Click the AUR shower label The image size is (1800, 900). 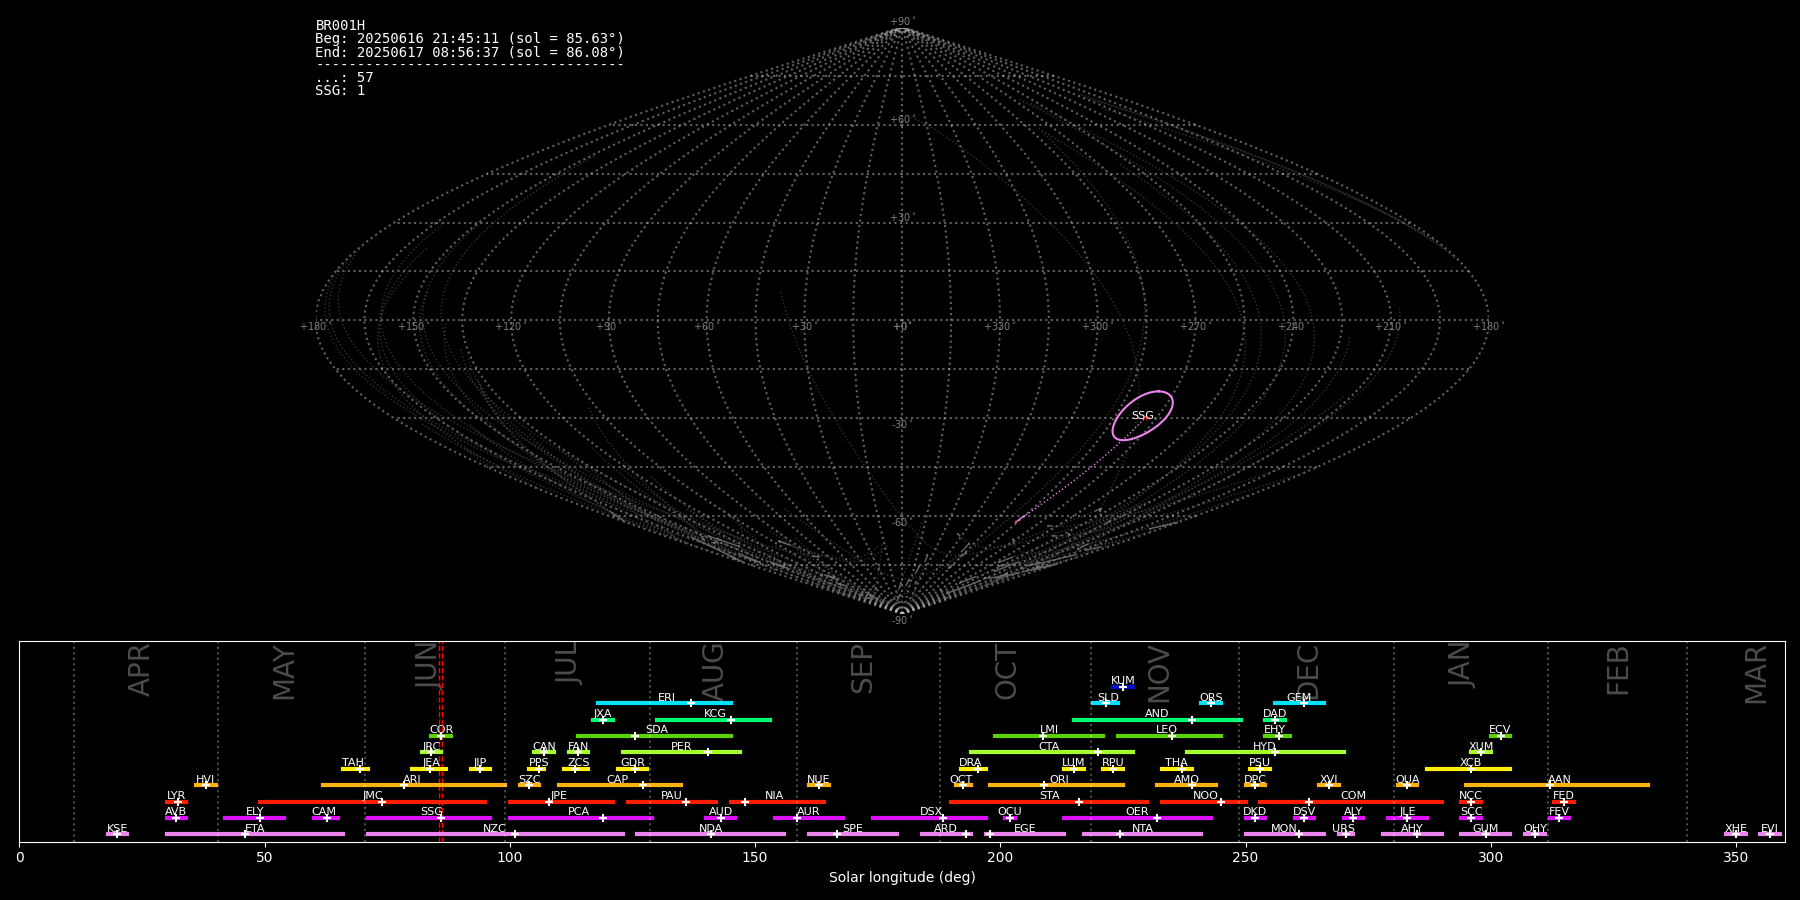[x=808, y=812]
